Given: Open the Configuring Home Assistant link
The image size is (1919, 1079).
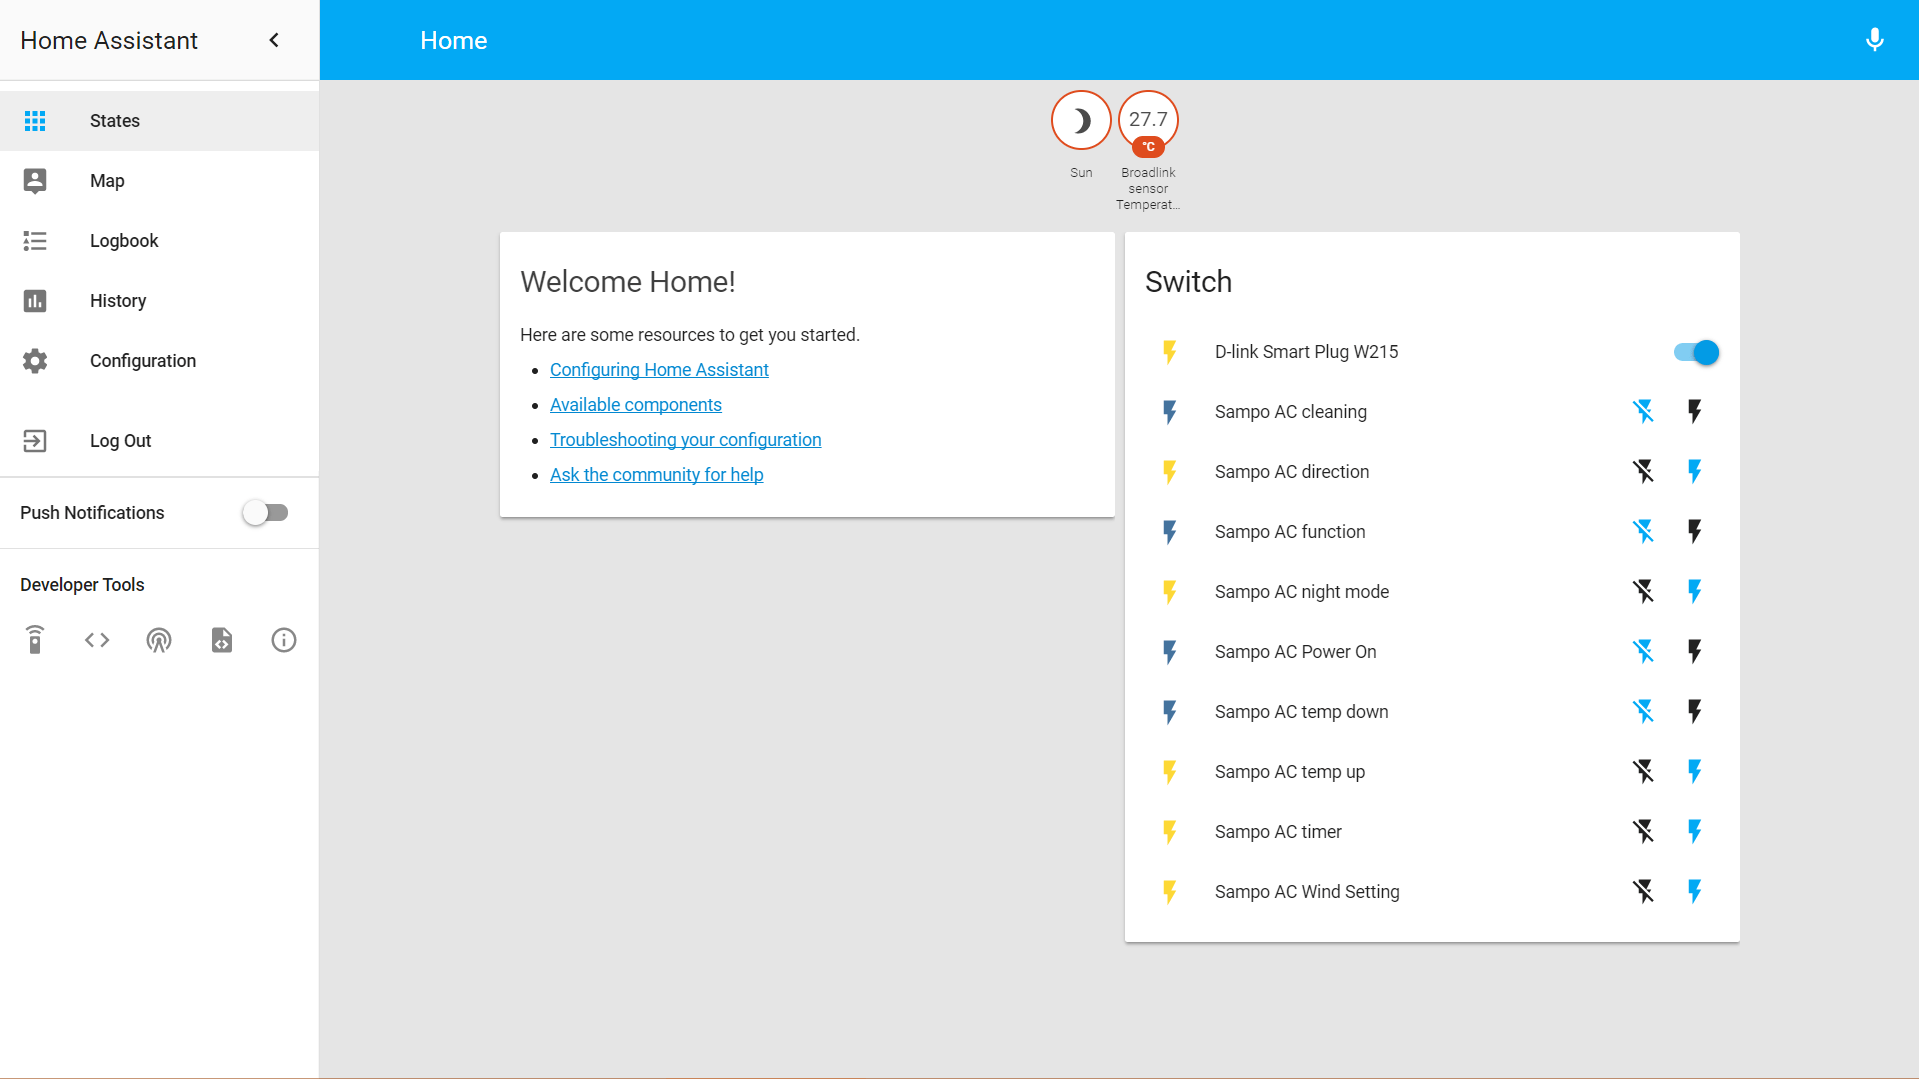Looking at the screenshot, I should (659, 370).
